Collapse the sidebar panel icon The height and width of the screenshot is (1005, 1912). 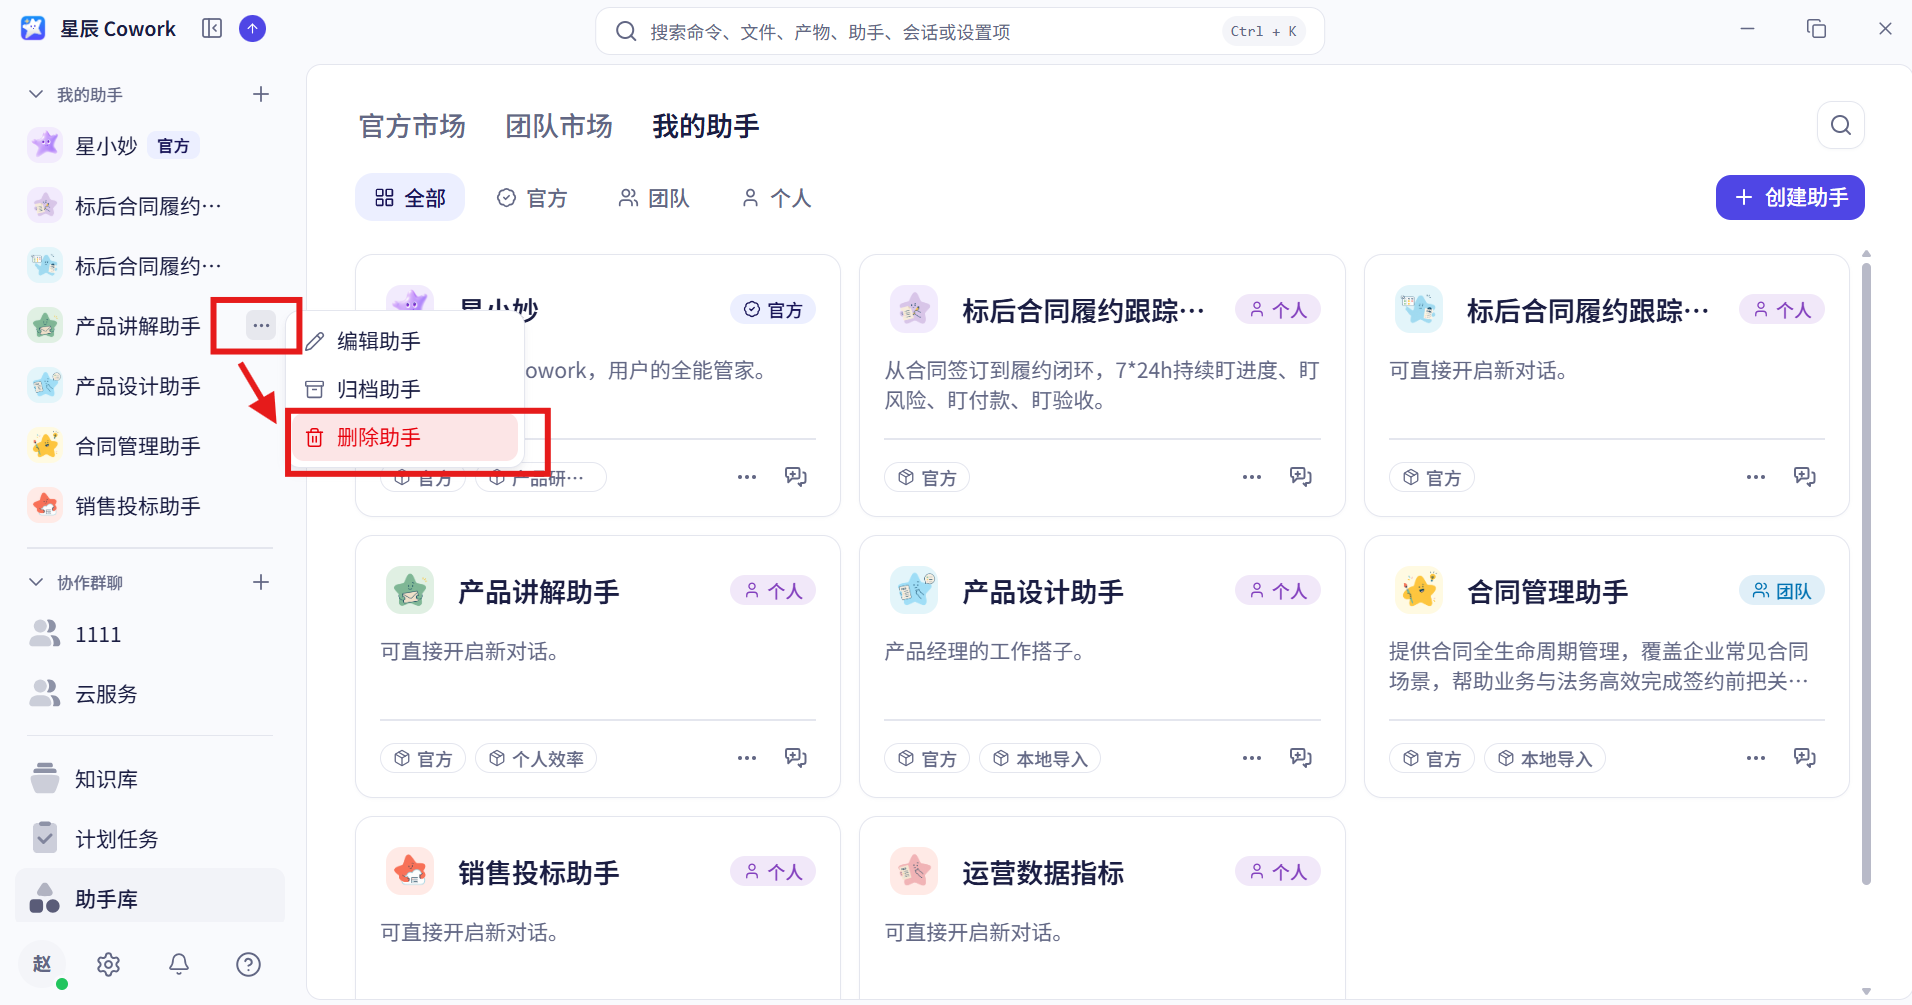tap(212, 29)
